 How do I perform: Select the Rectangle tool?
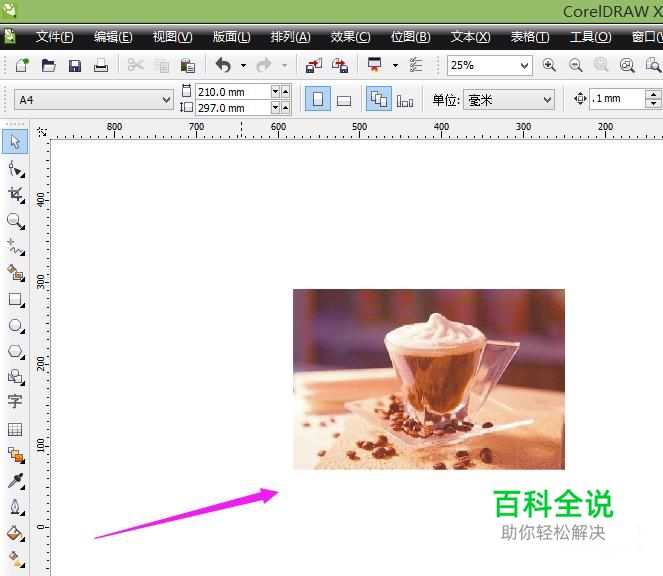point(16,299)
